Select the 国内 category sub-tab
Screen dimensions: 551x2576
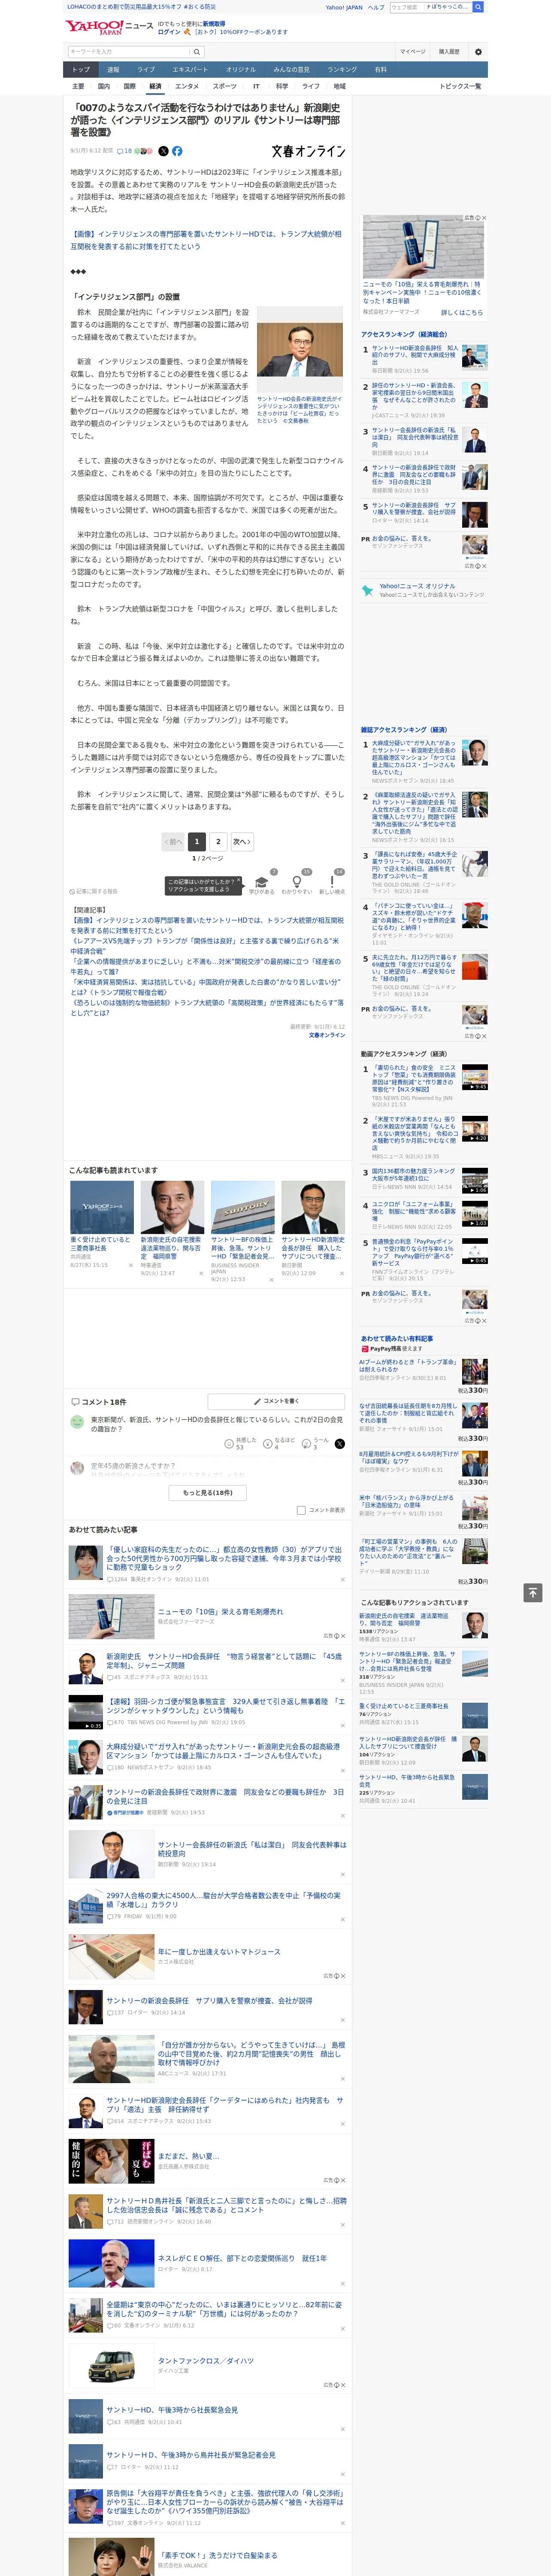point(104,86)
